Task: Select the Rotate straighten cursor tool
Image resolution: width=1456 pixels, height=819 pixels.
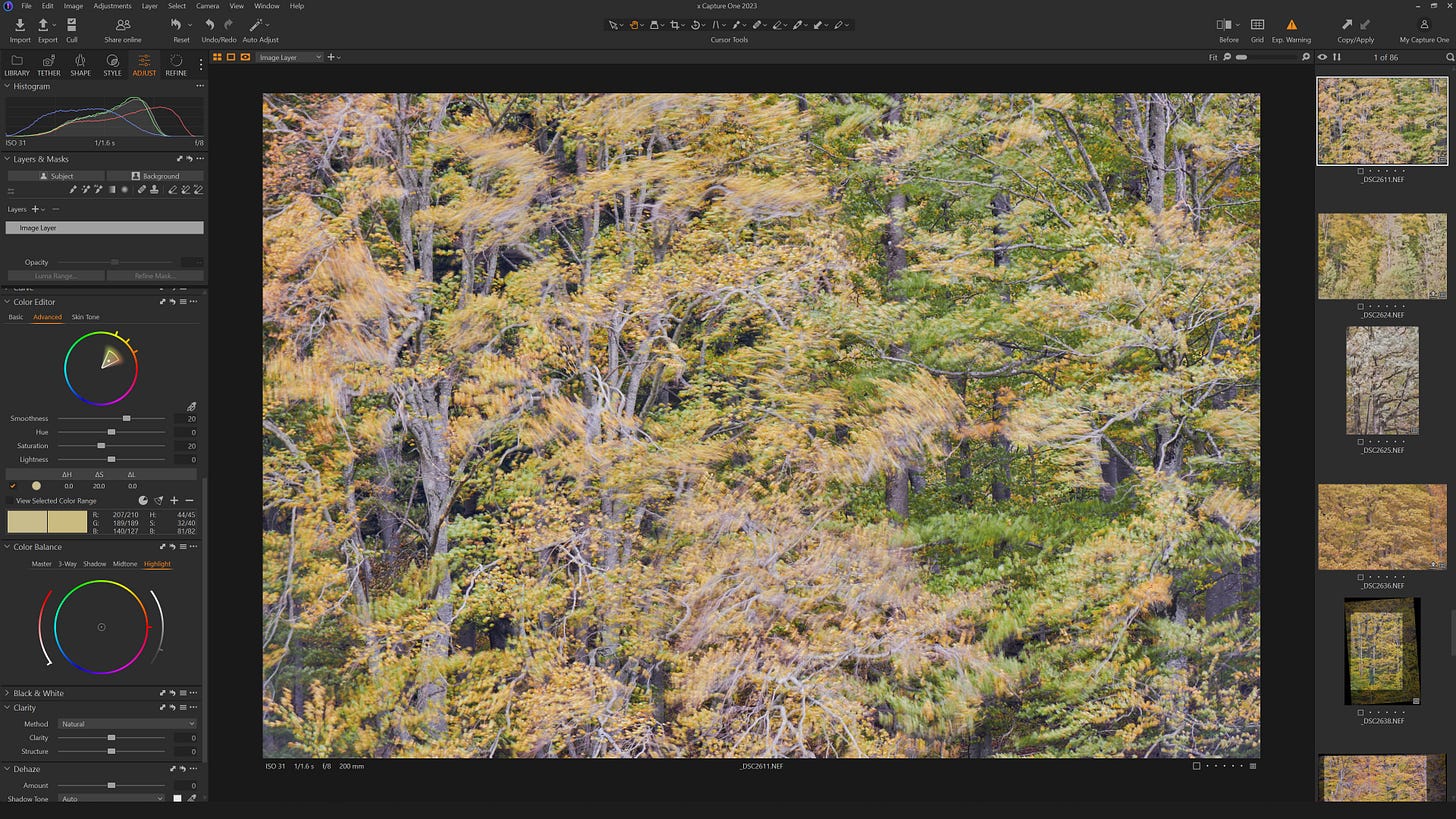Action: point(696,25)
